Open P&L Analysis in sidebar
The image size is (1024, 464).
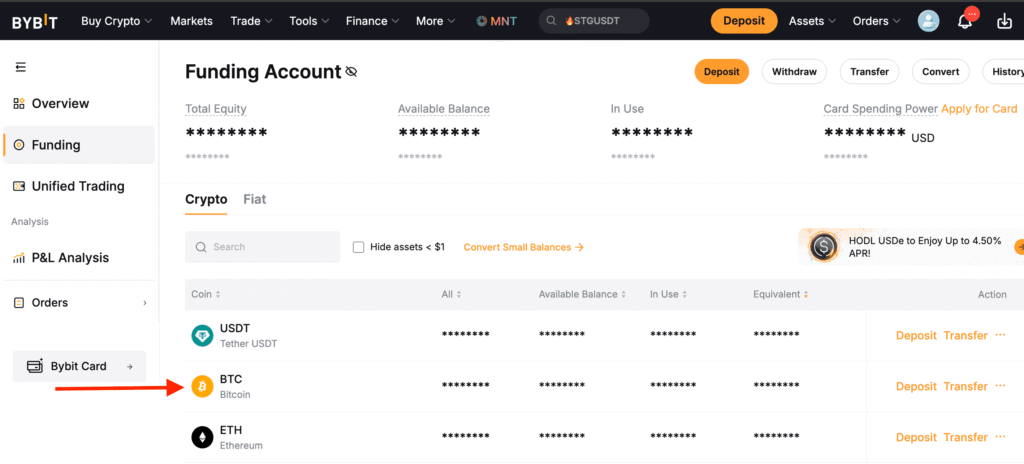[78, 258]
